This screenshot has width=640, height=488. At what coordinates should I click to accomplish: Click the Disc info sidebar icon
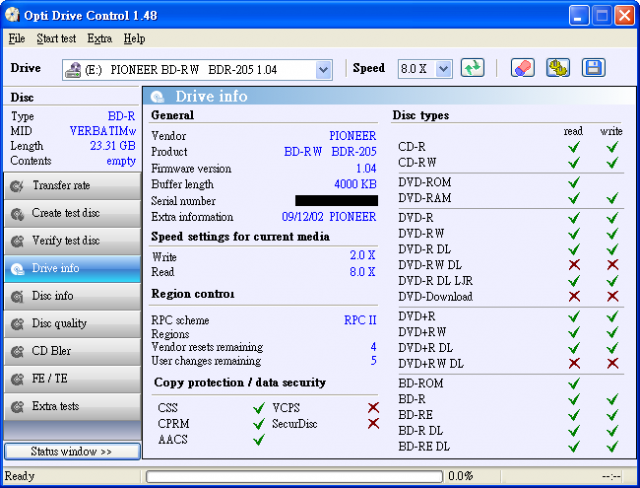coord(17,297)
